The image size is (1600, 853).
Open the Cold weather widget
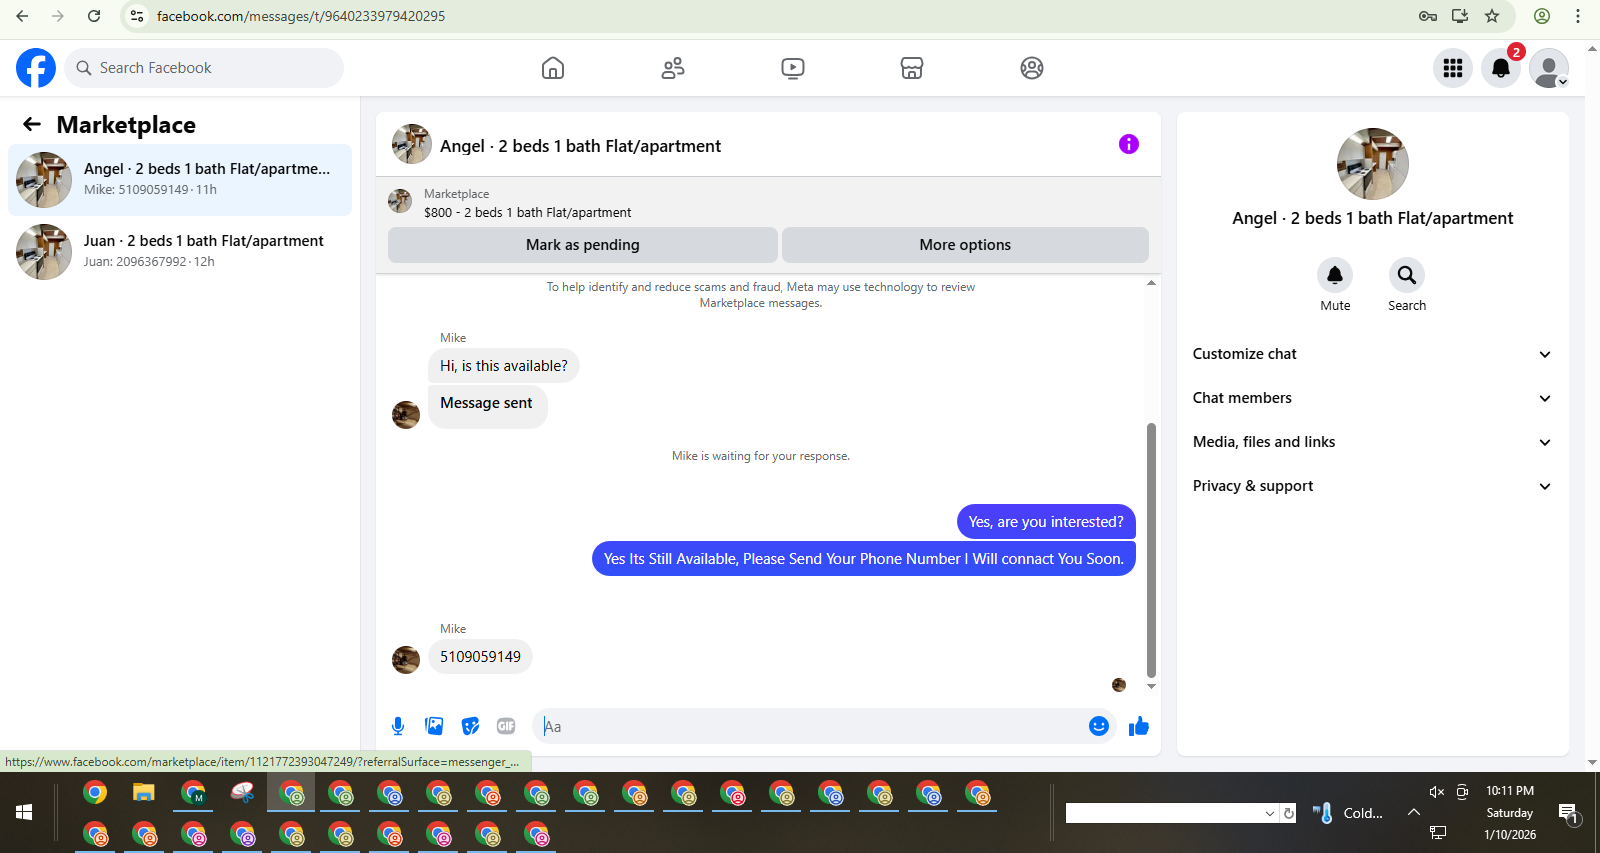(x=1347, y=813)
